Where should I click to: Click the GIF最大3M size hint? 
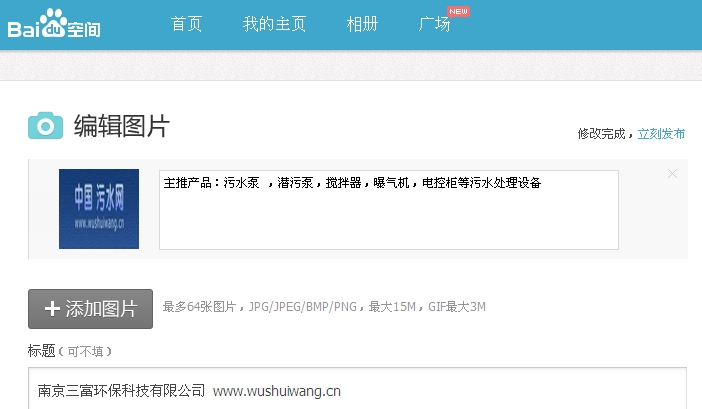pyautogui.click(x=456, y=307)
